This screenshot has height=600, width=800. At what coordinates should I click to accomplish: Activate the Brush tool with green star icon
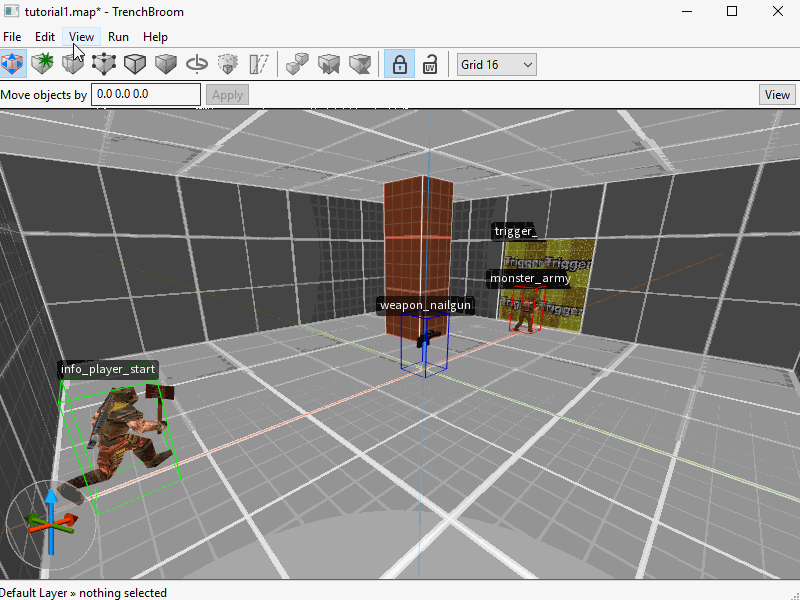(44, 63)
